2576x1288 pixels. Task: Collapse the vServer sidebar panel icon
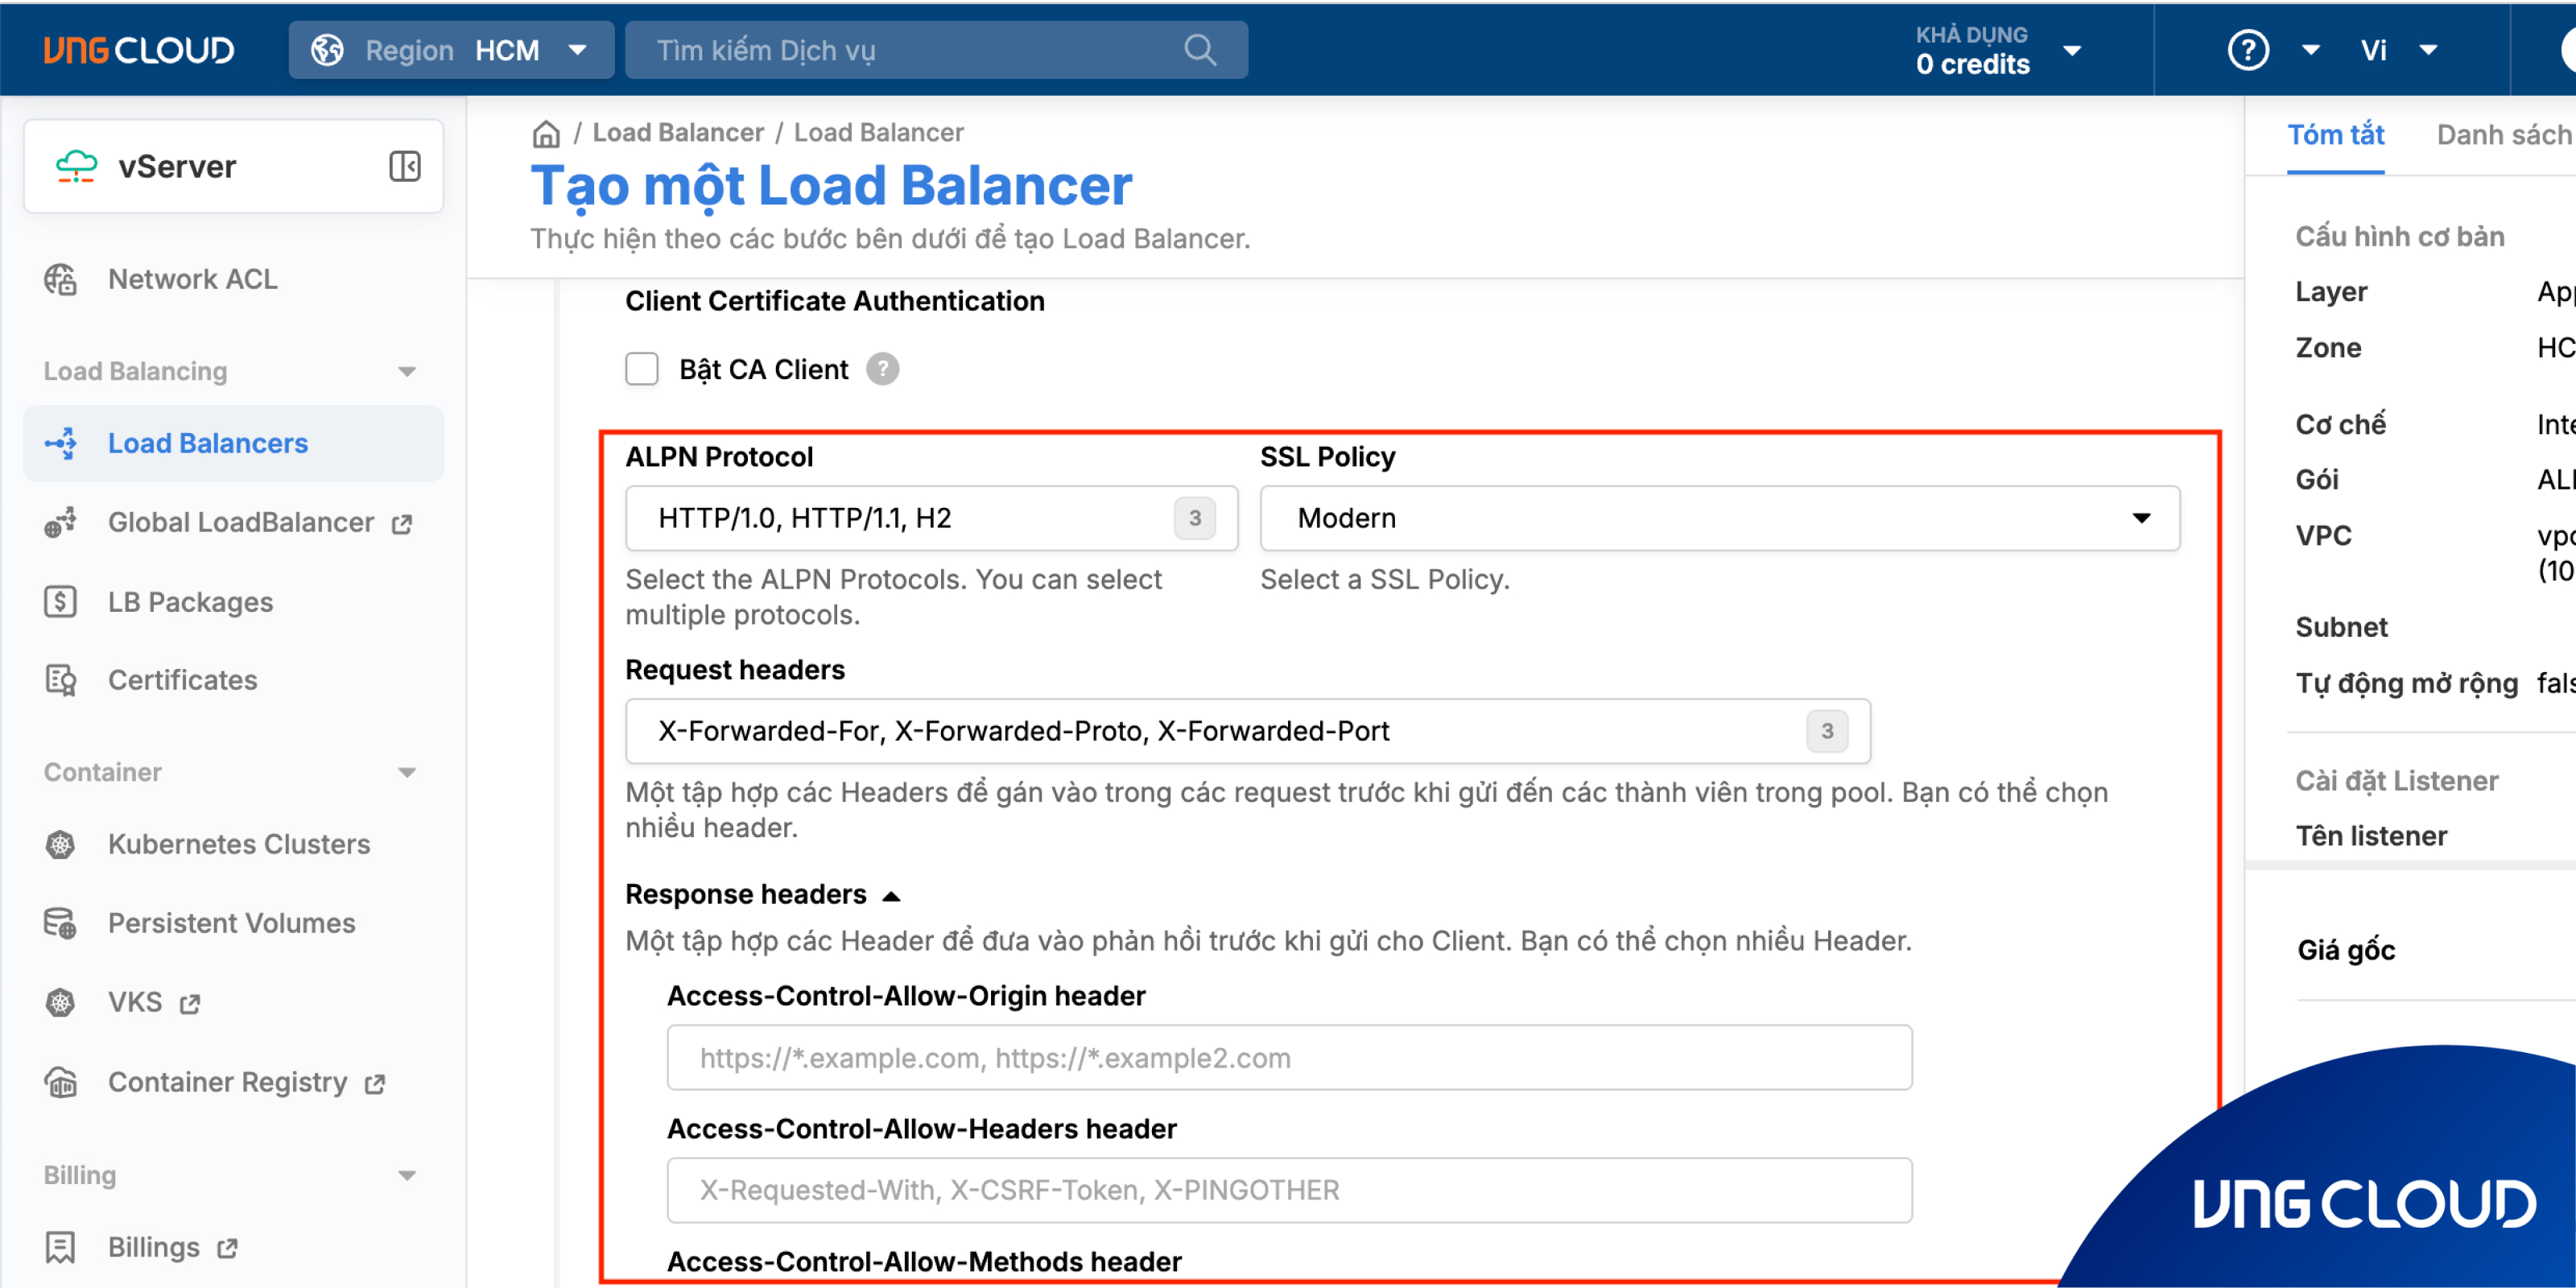(x=404, y=166)
